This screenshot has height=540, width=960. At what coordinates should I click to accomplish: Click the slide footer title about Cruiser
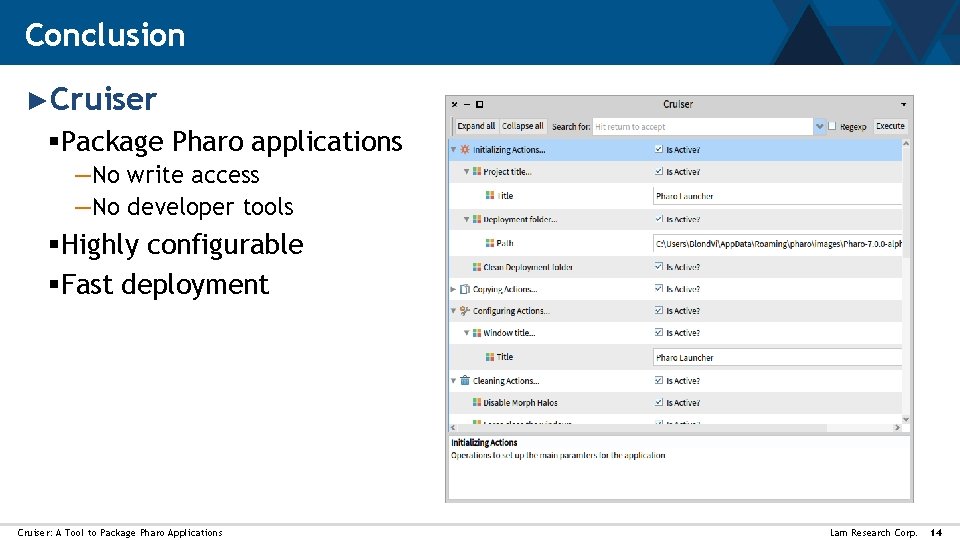point(120,533)
